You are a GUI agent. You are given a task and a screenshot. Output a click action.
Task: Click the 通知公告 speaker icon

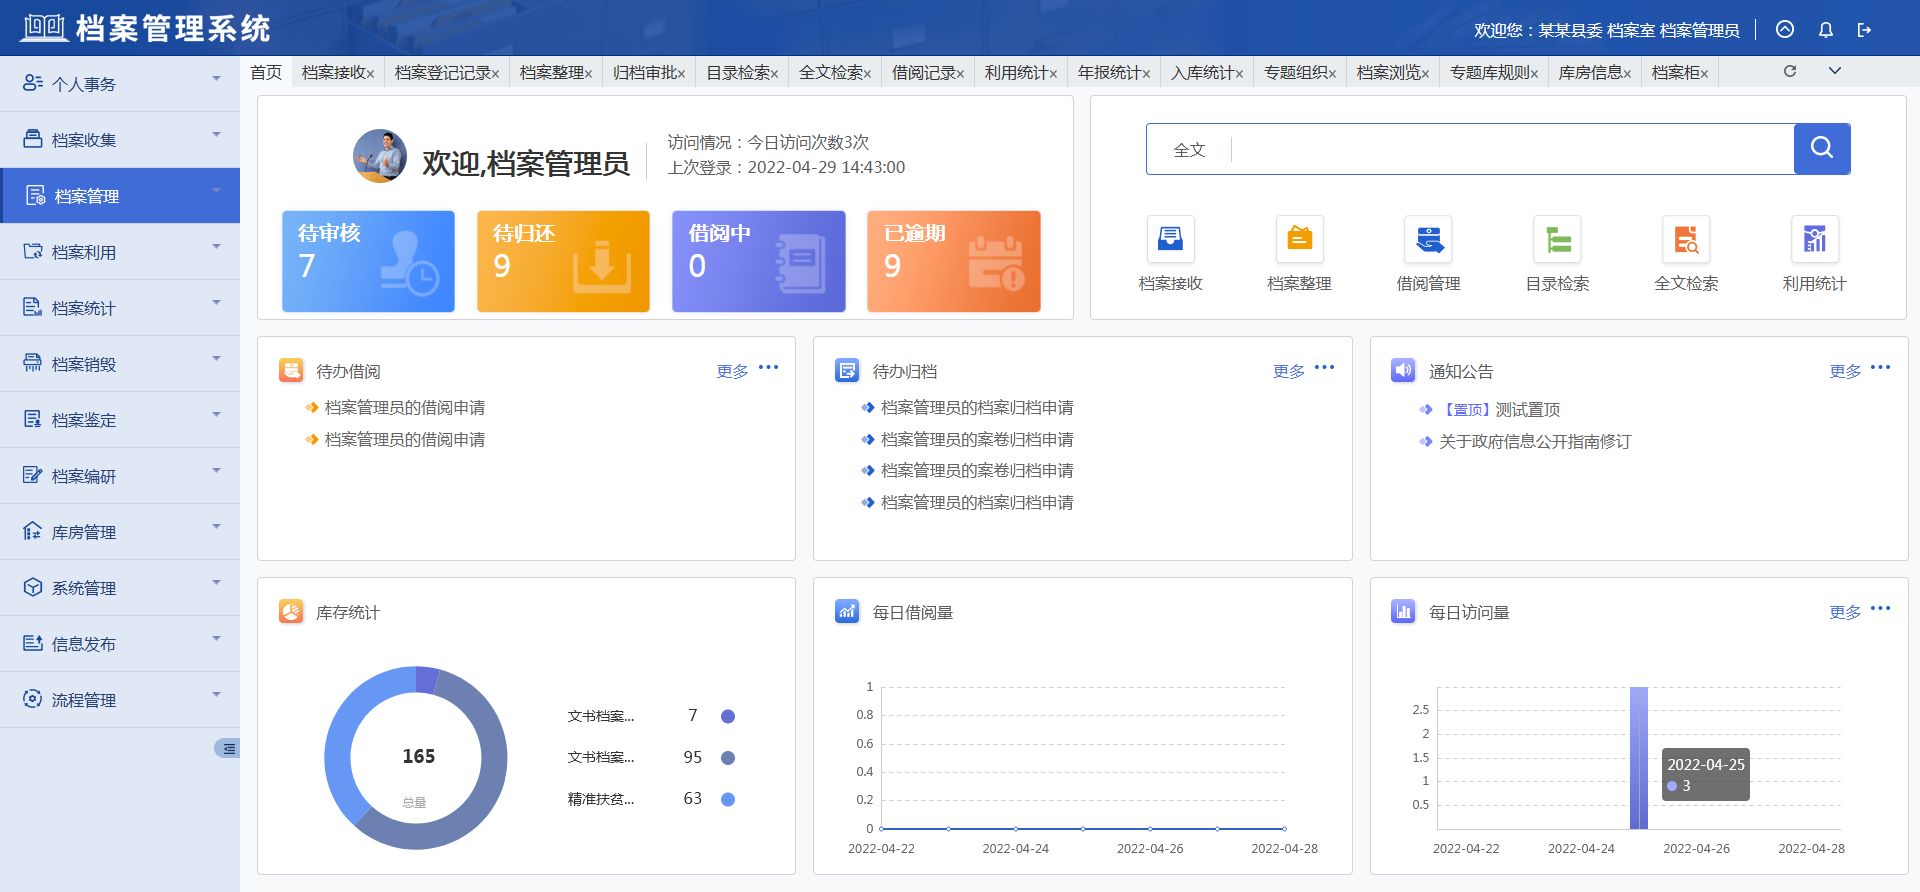pyautogui.click(x=1403, y=371)
